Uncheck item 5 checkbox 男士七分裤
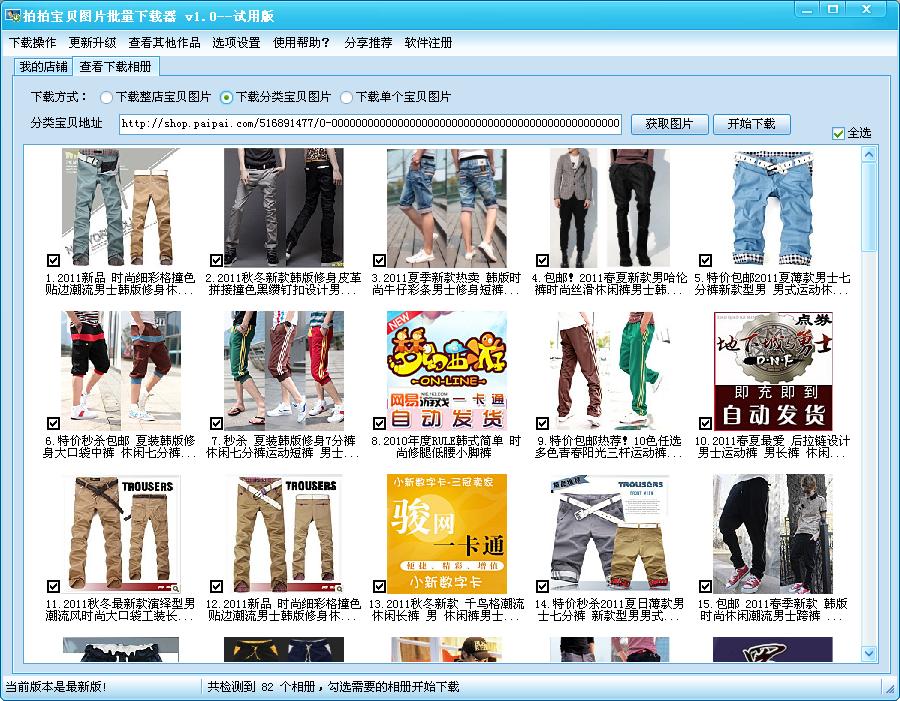900x701 pixels. [x=705, y=260]
